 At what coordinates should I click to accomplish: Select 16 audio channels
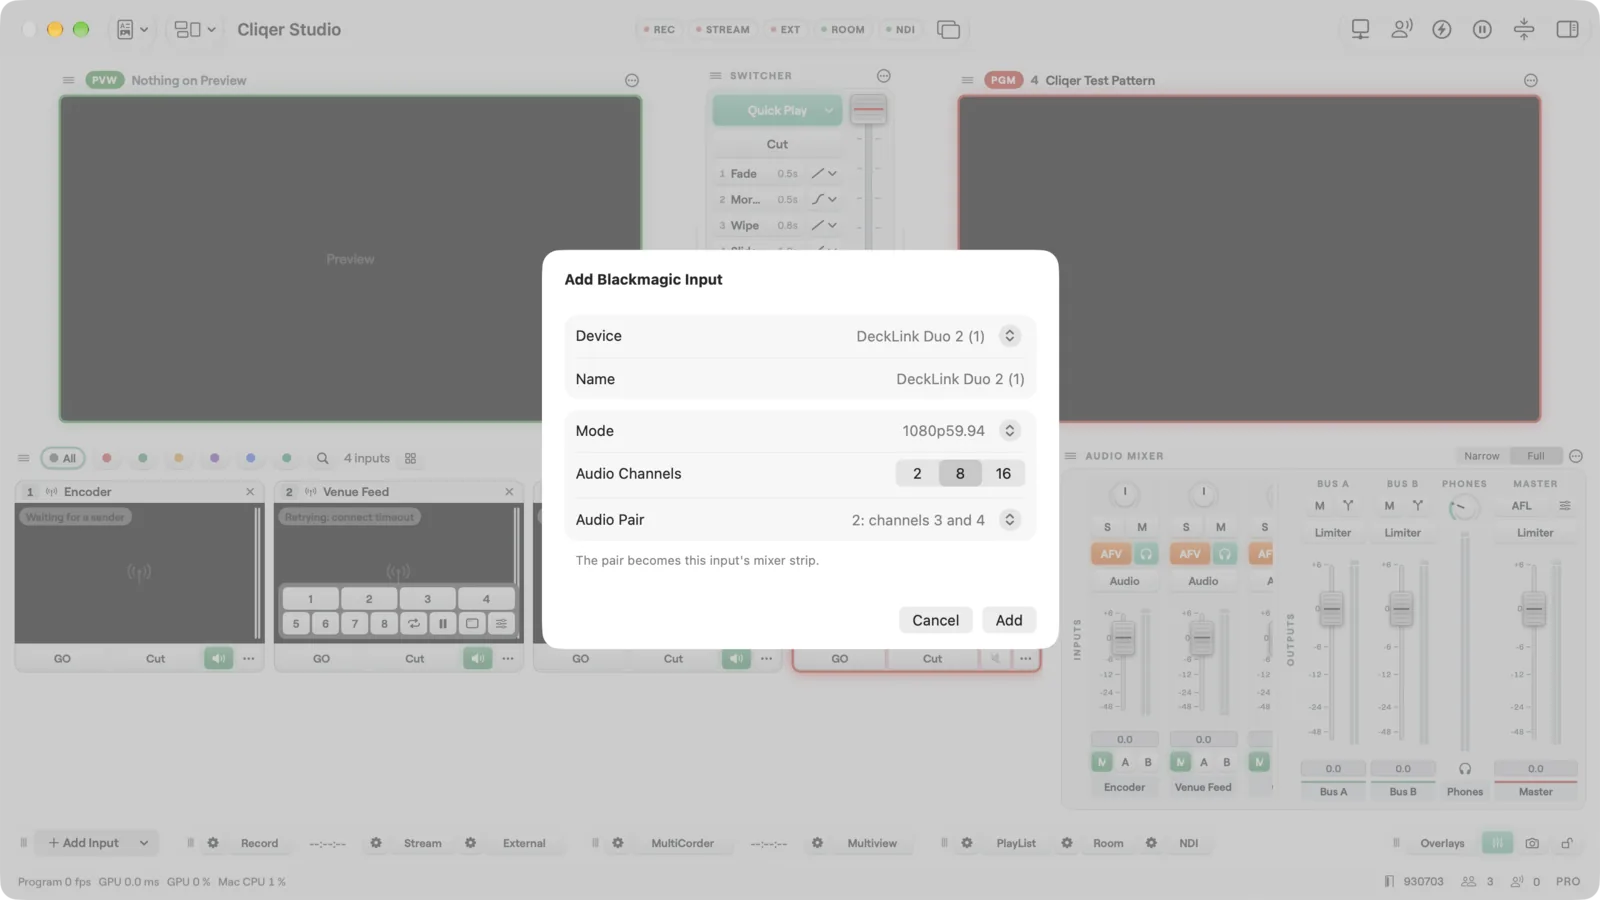[1003, 474]
